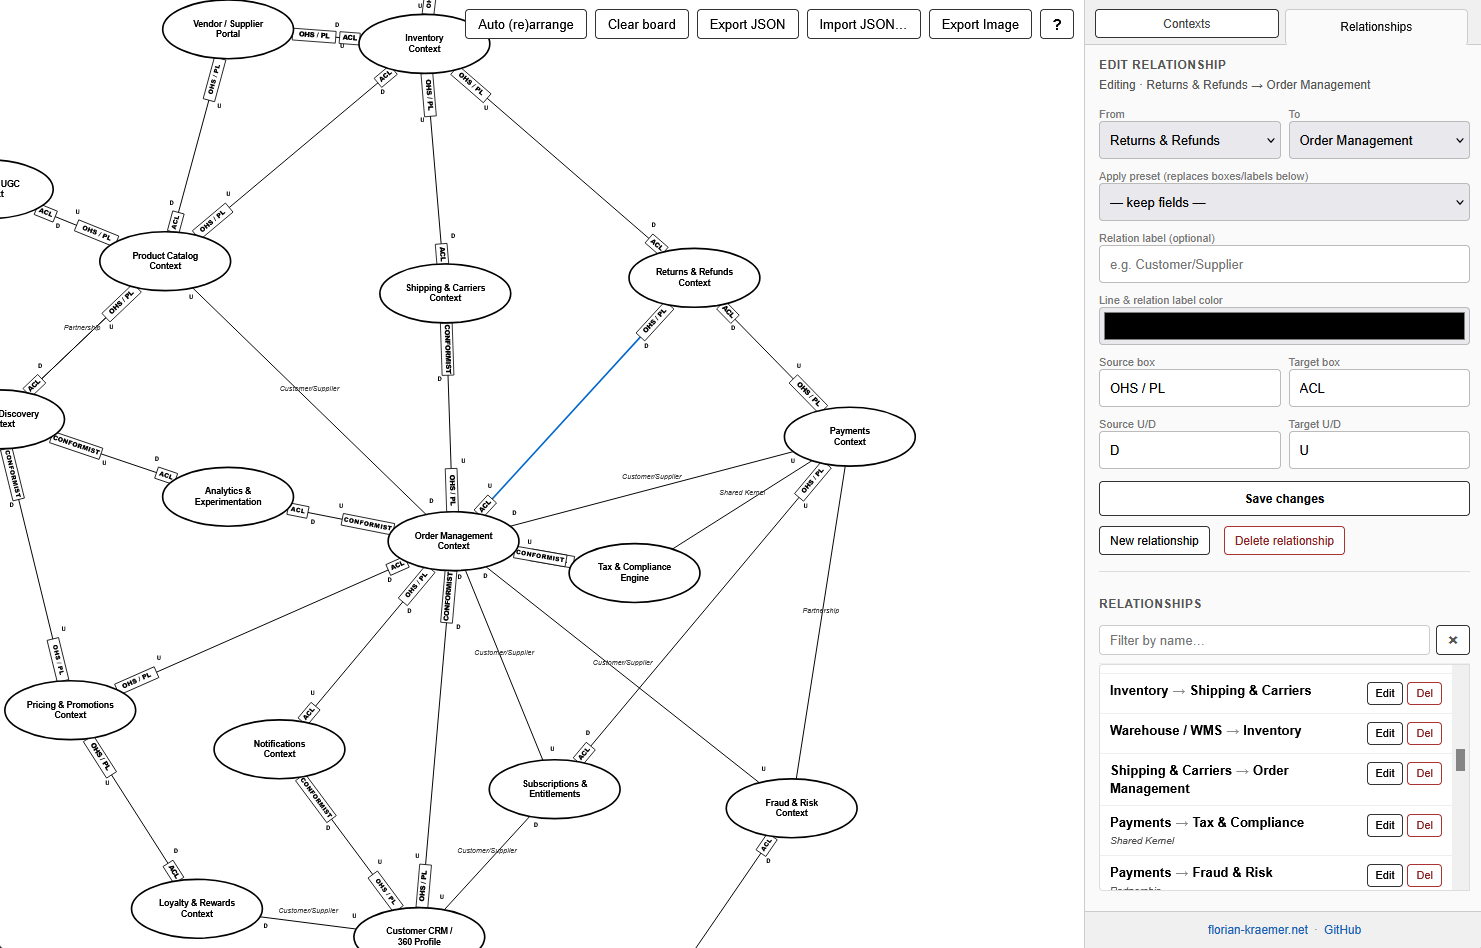Click Auto (re)arrange in the toolbar
1481x948 pixels.
[x=525, y=24]
